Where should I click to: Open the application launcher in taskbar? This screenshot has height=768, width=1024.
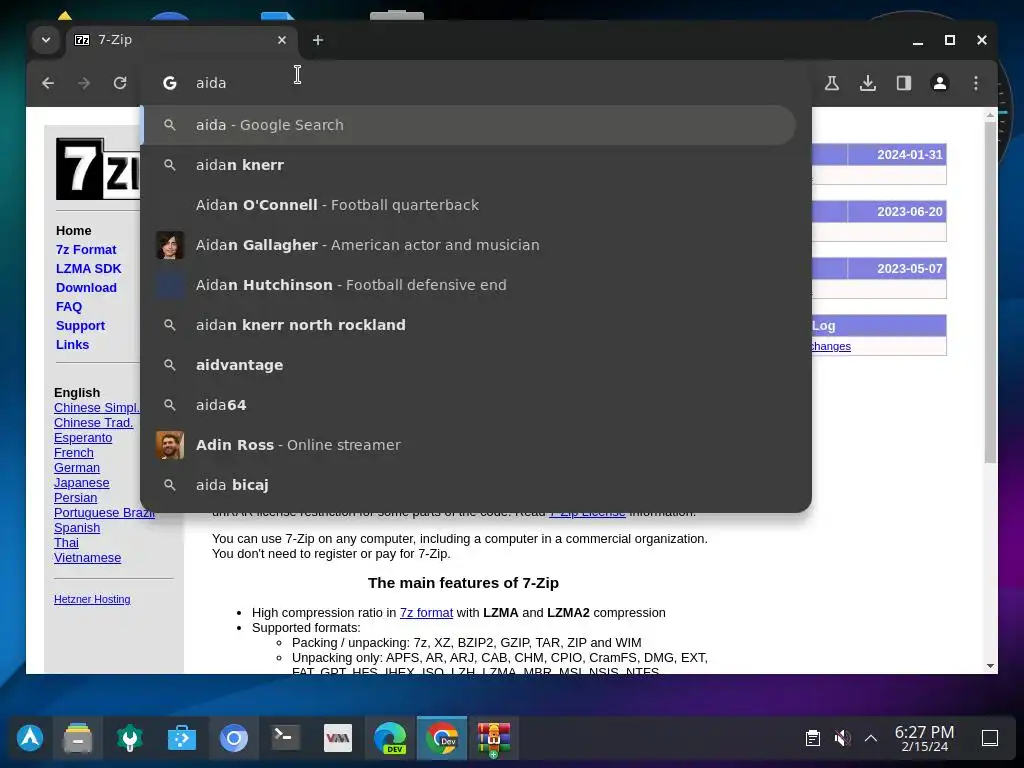(30, 738)
